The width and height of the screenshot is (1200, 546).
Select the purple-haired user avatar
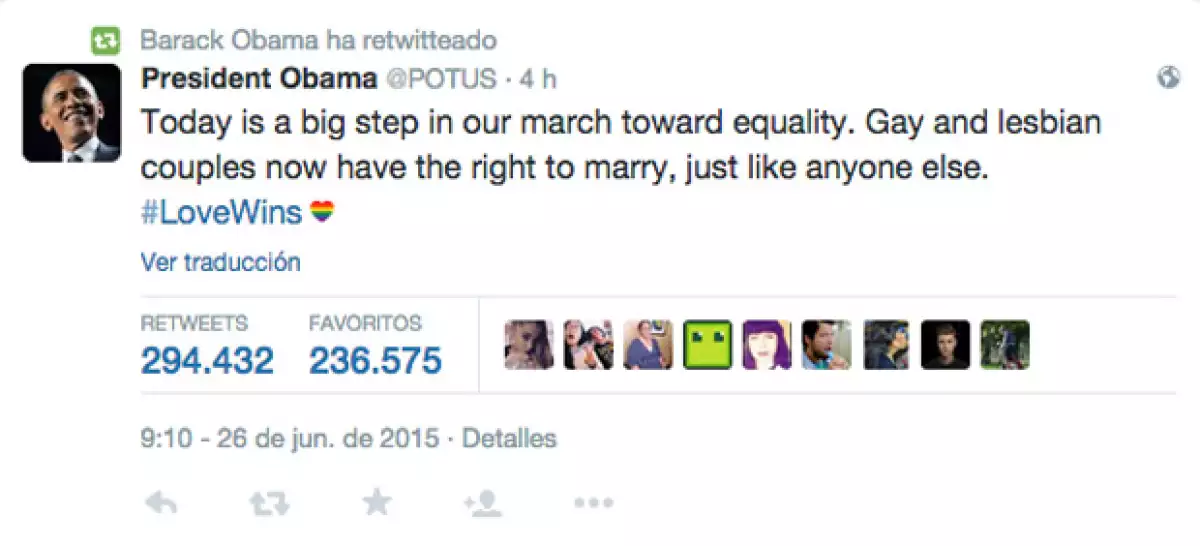click(767, 345)
